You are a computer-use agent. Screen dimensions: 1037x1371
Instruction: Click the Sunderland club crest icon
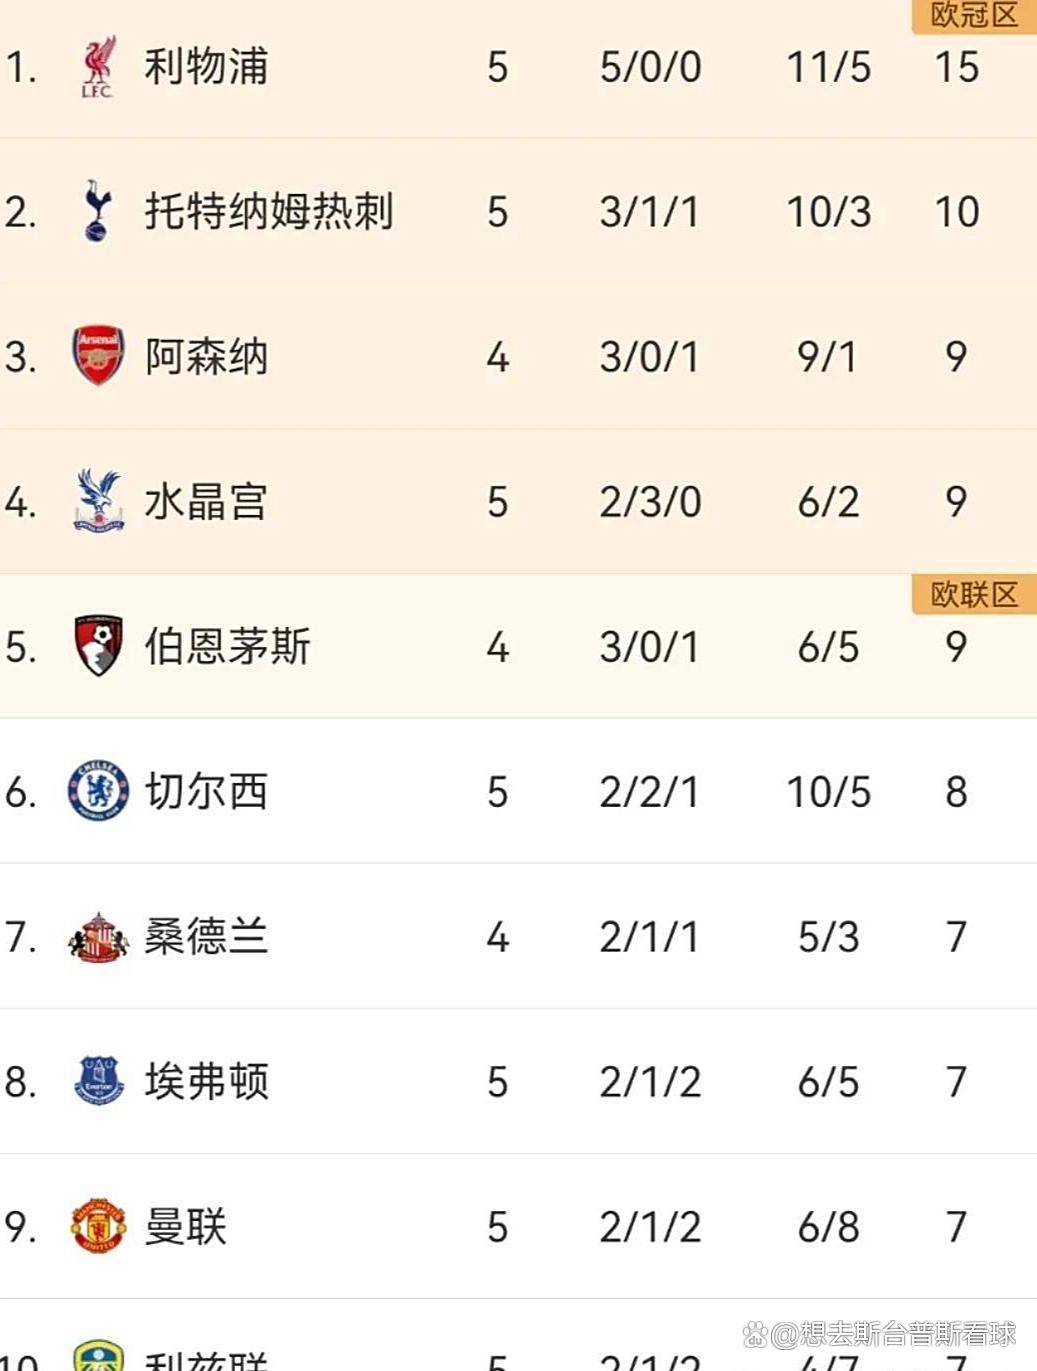click(x=98, y=937)
